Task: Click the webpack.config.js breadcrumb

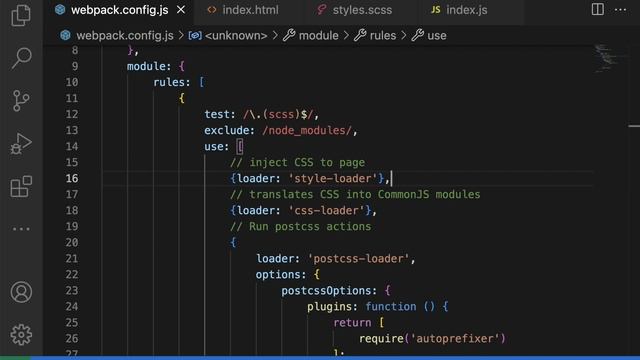Action: tap(125, 36)
